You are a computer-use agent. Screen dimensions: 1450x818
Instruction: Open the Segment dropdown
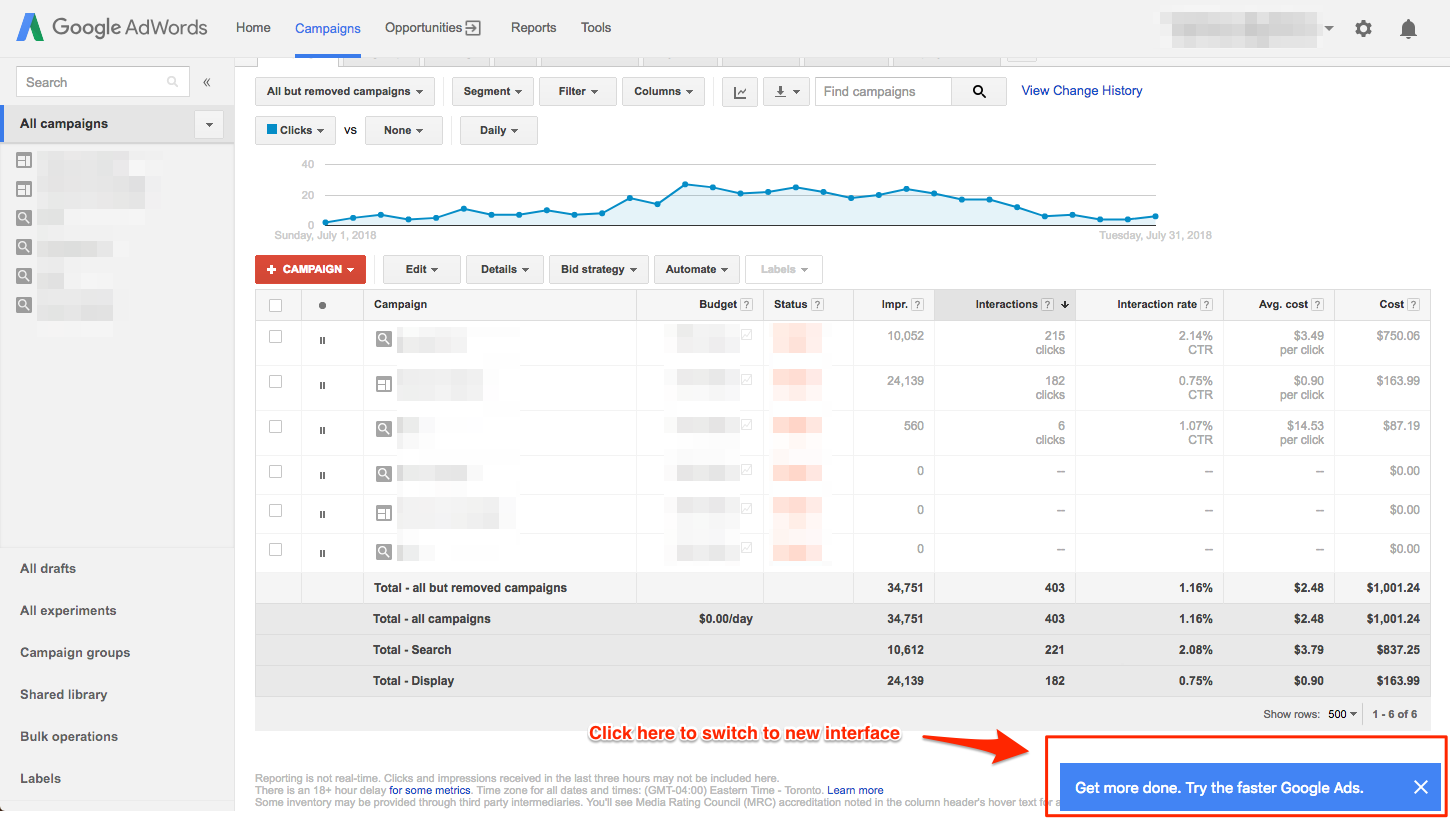tap(493, 92)
